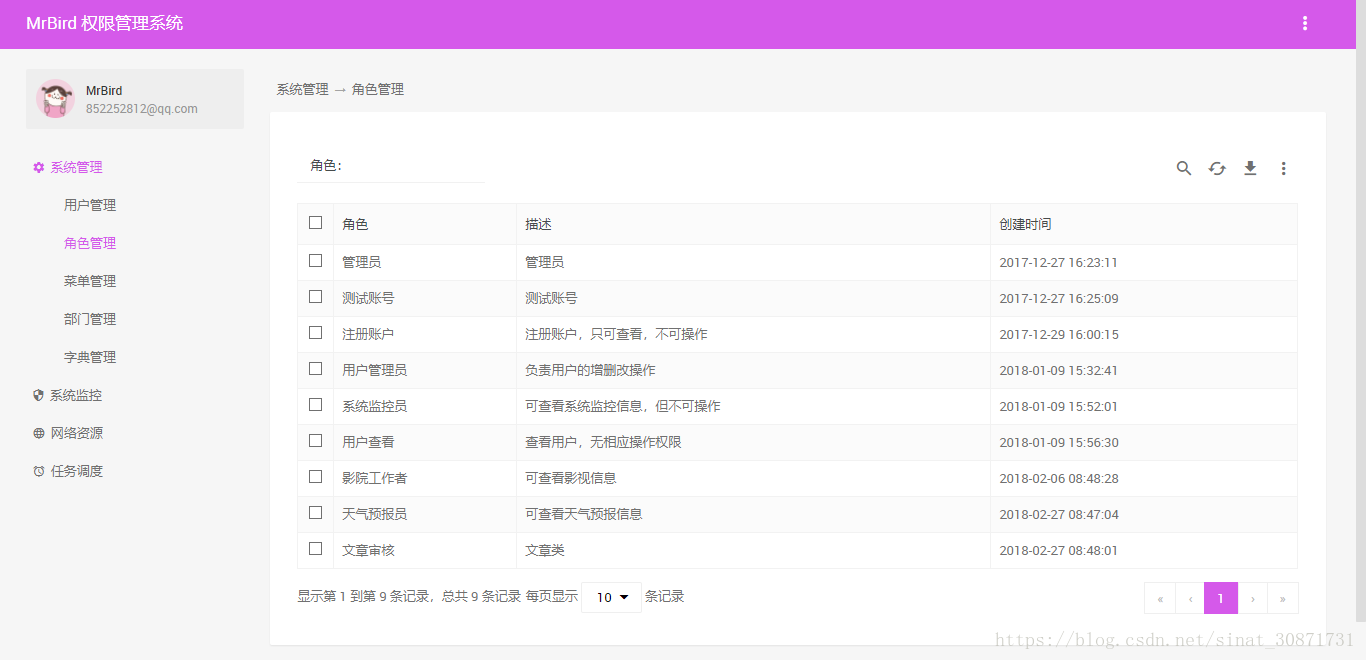Open 部门管理 in the sidebar
This screenshot has height=660, width=1366.
[90, 319]
